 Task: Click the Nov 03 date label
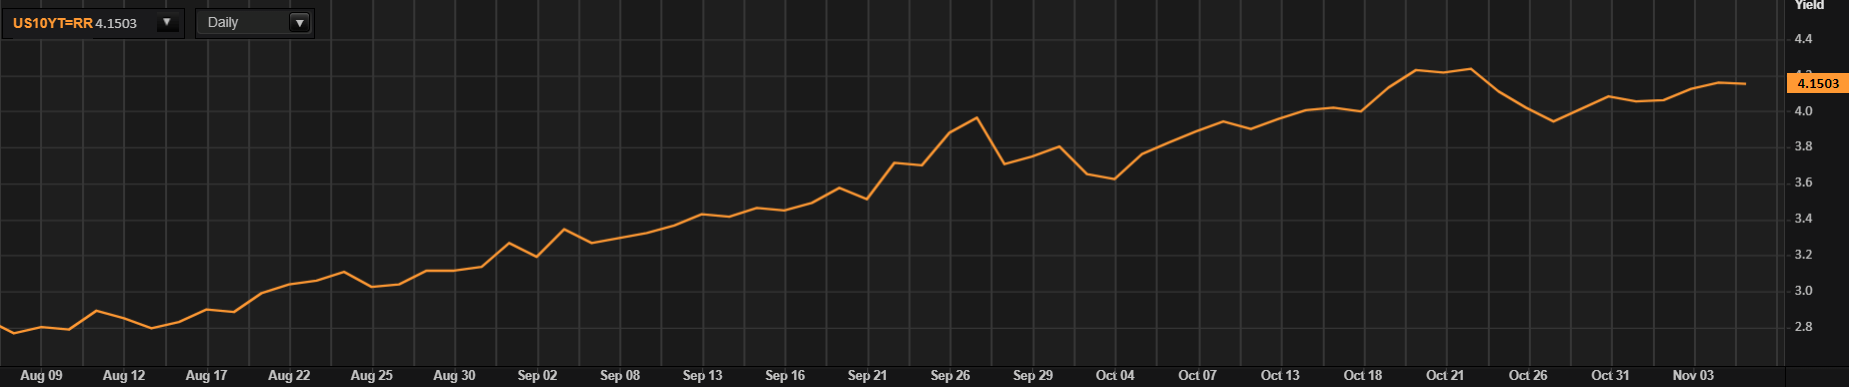(x=1693, y=376)
